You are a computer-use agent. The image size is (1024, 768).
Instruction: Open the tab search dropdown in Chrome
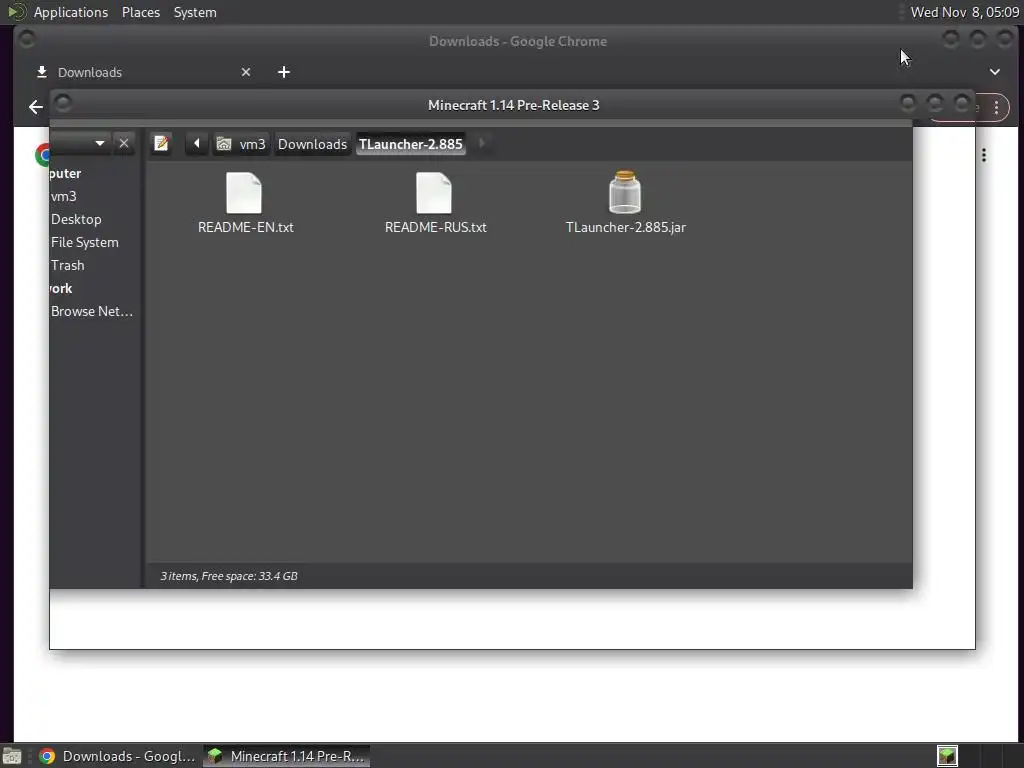995,72
